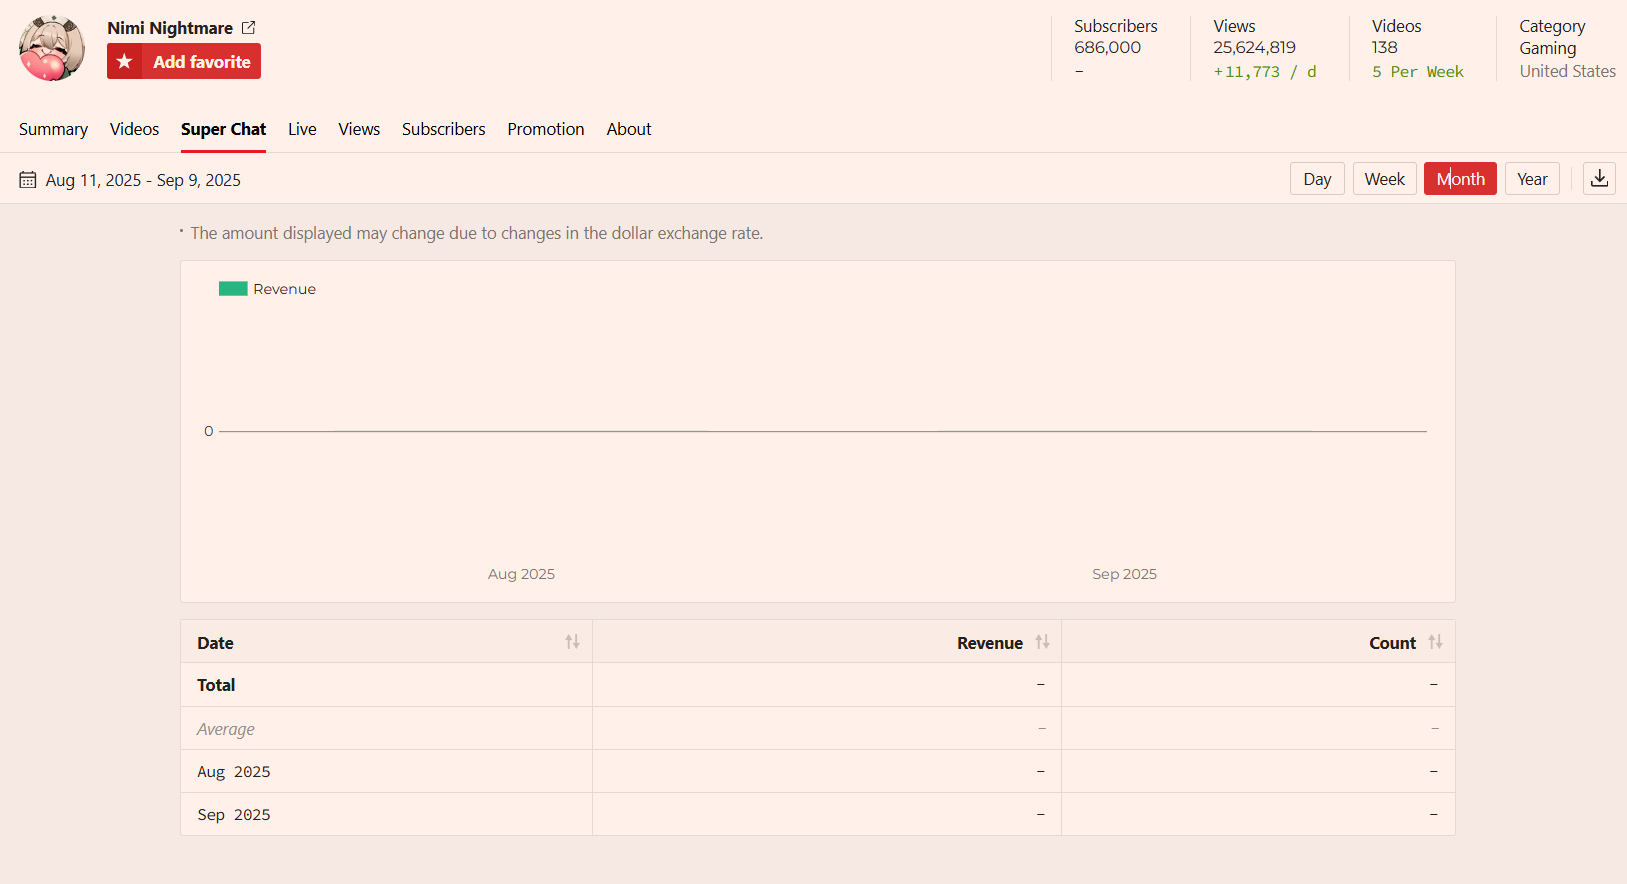Click the Revenue legend label
The height and width of the screenshot is (884, 1627).
click(x=284, y=289)
